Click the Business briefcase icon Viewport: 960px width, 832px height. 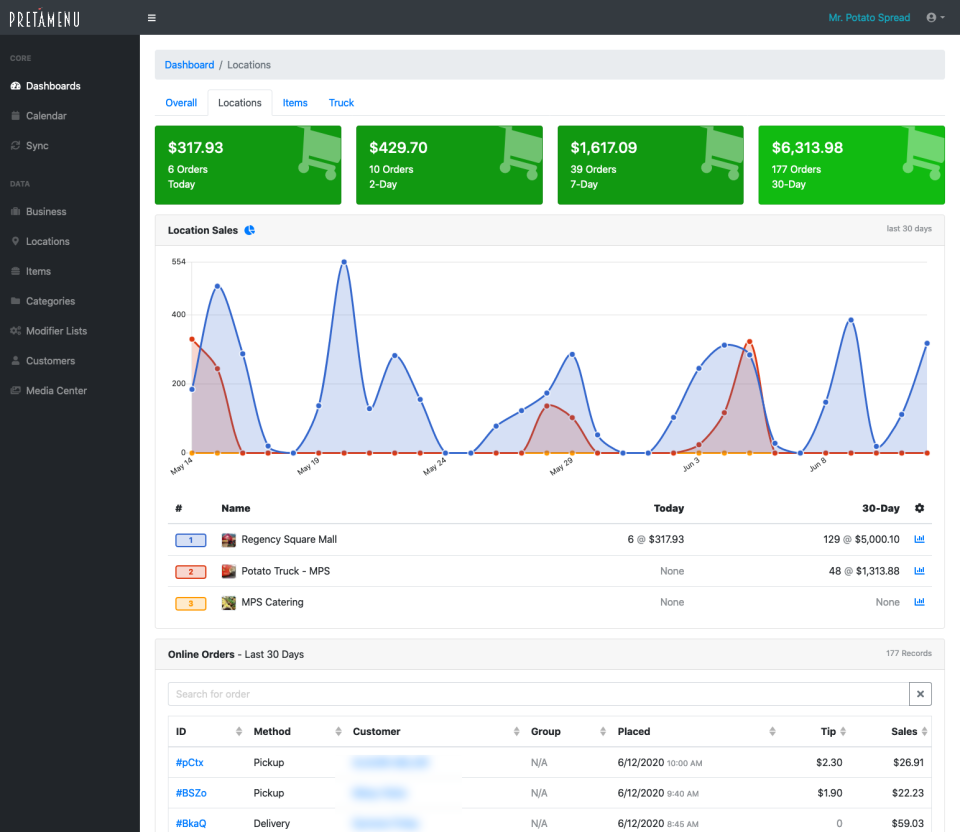[15, 212]
